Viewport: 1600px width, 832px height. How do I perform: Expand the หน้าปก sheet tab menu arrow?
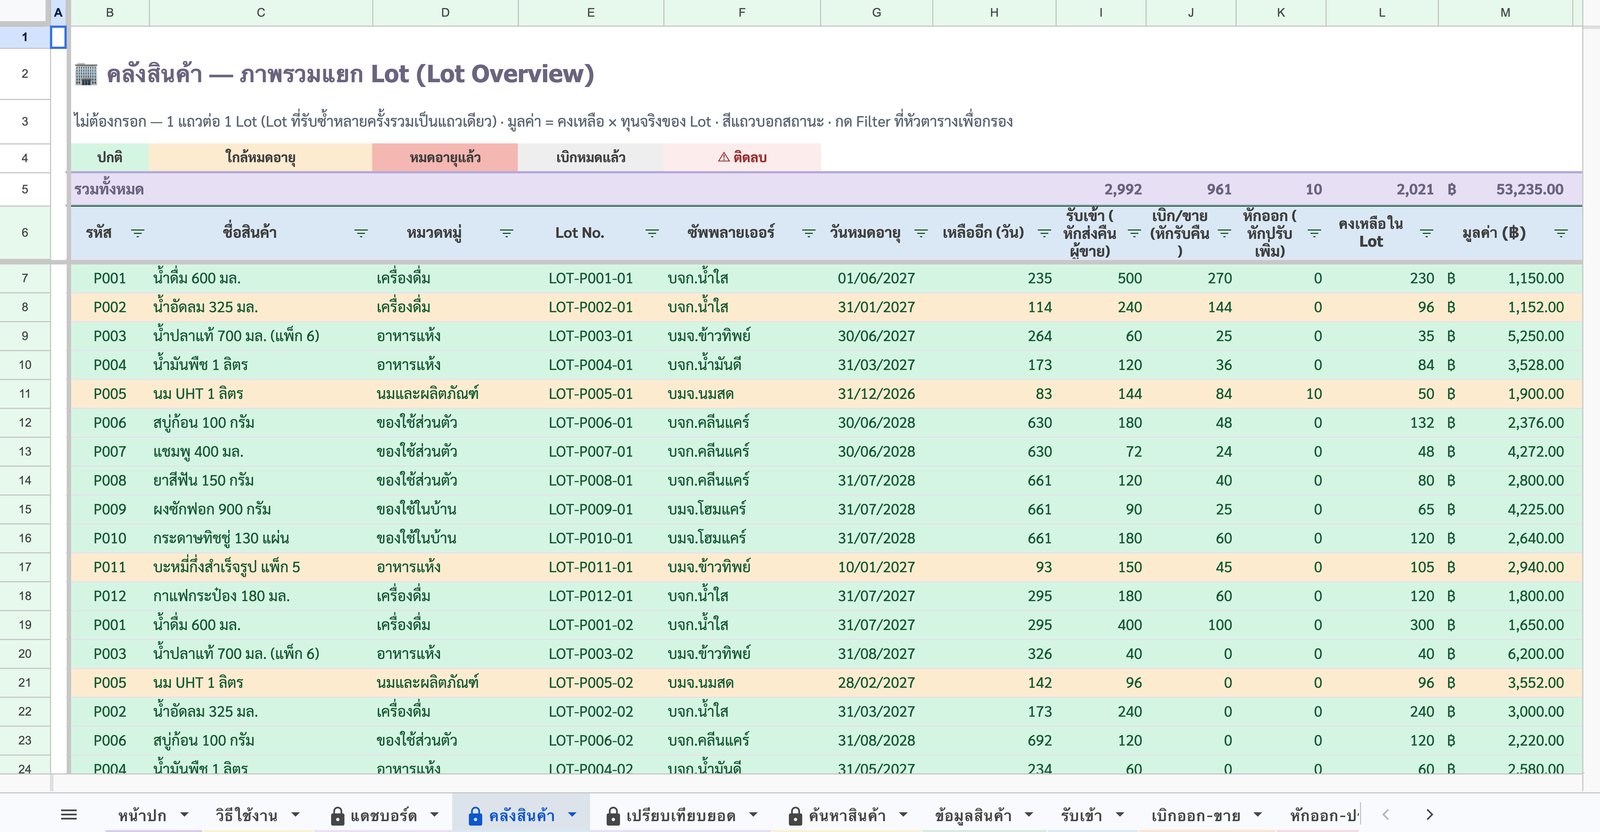pyautogui.click(x=185, y=815)
